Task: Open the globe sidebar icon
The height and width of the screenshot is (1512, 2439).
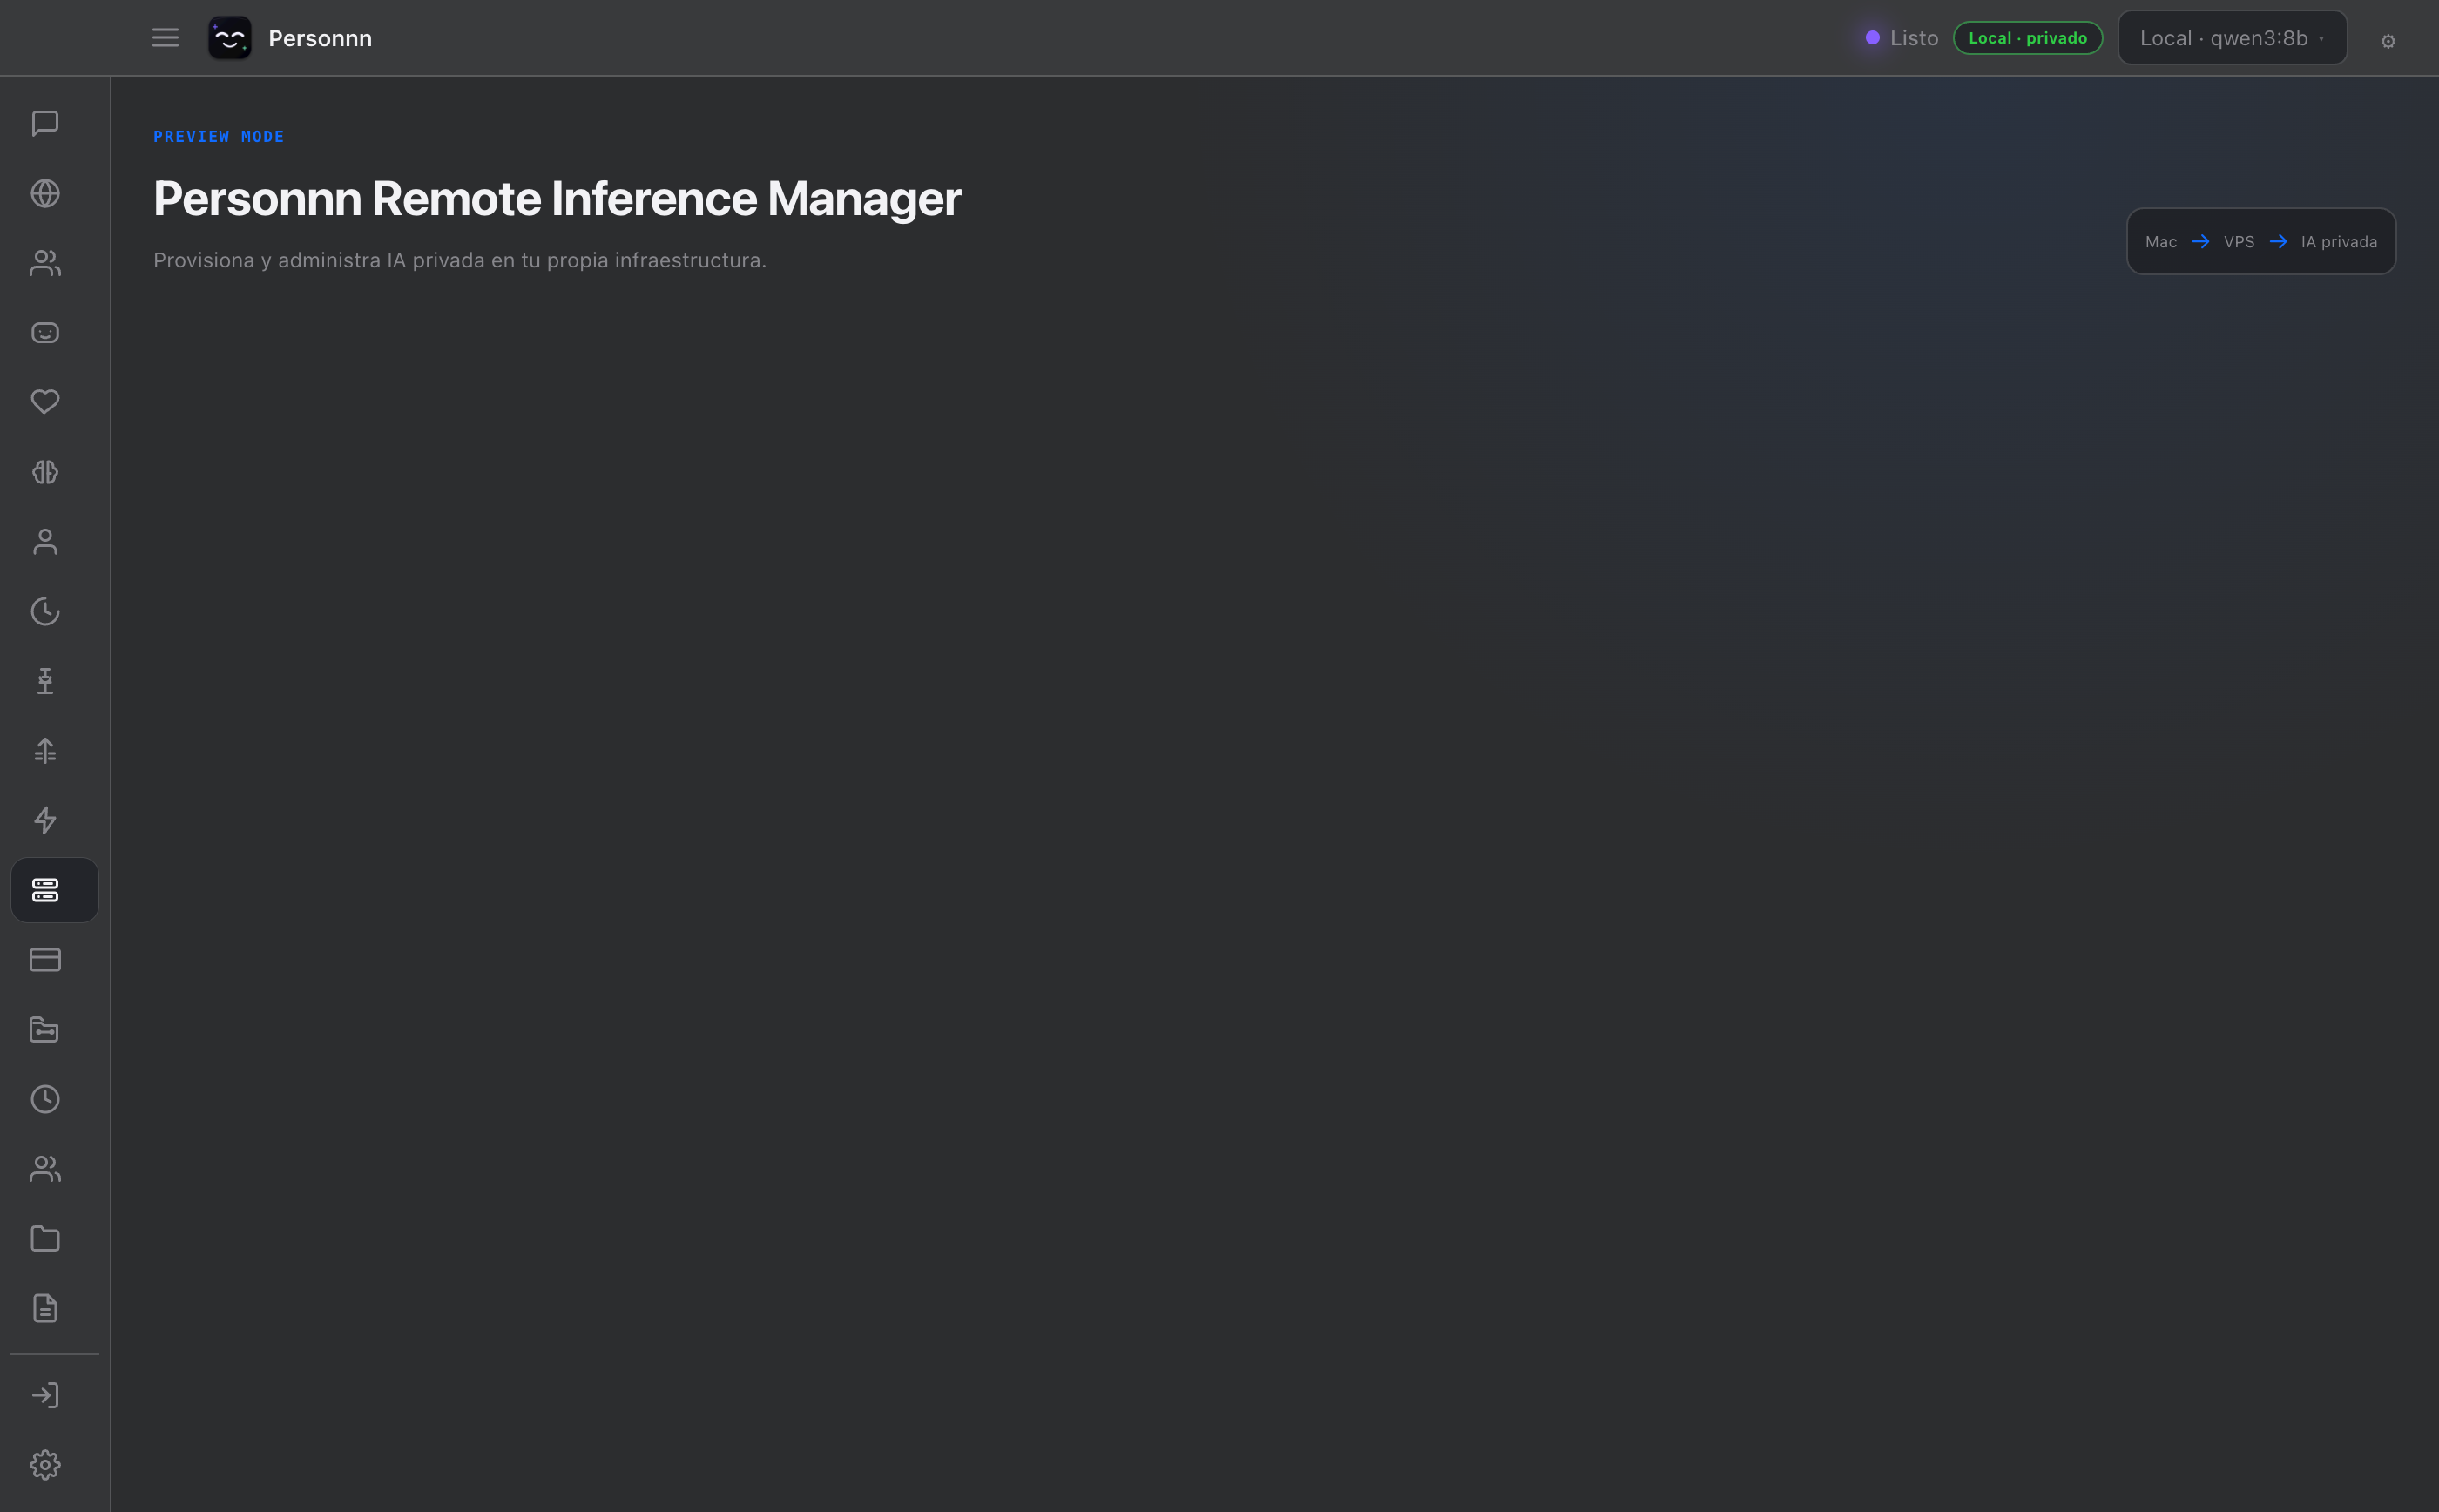Action: 45,193
